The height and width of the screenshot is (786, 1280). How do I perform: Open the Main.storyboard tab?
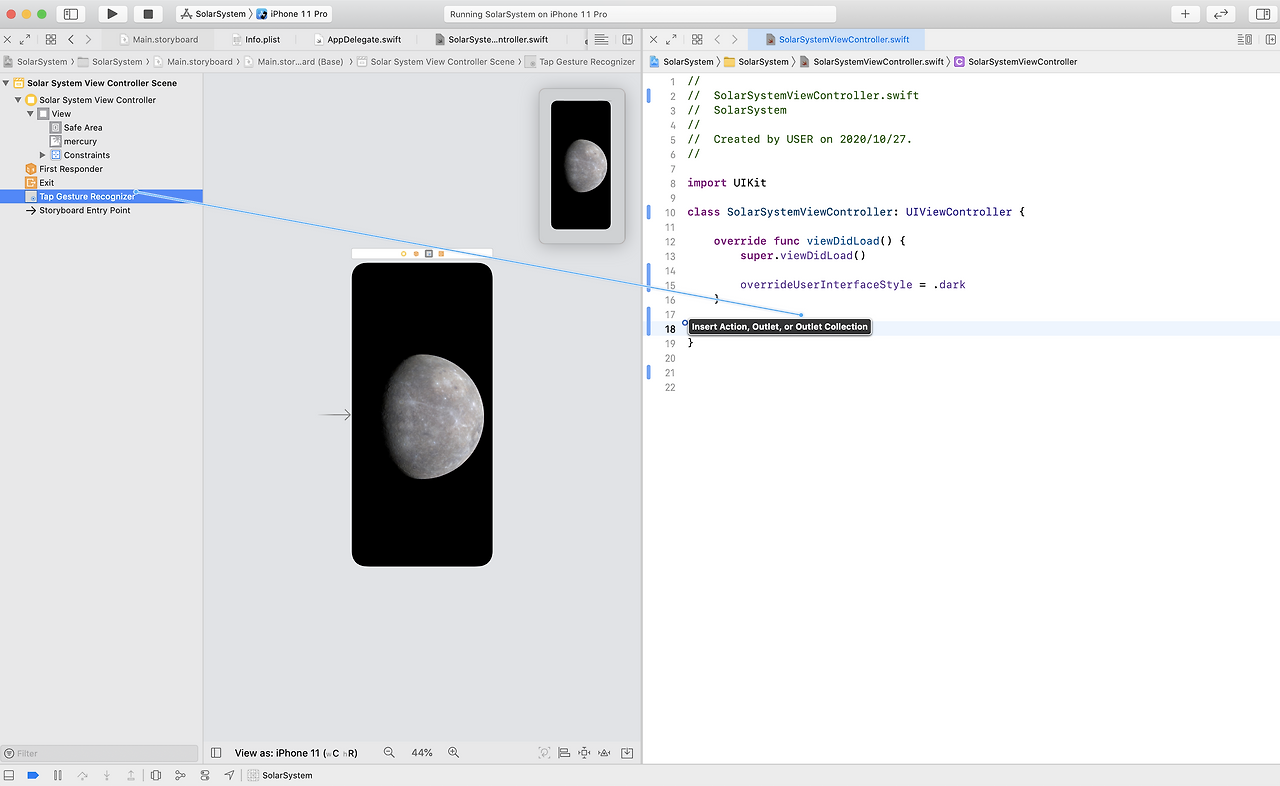coord(159,40)
